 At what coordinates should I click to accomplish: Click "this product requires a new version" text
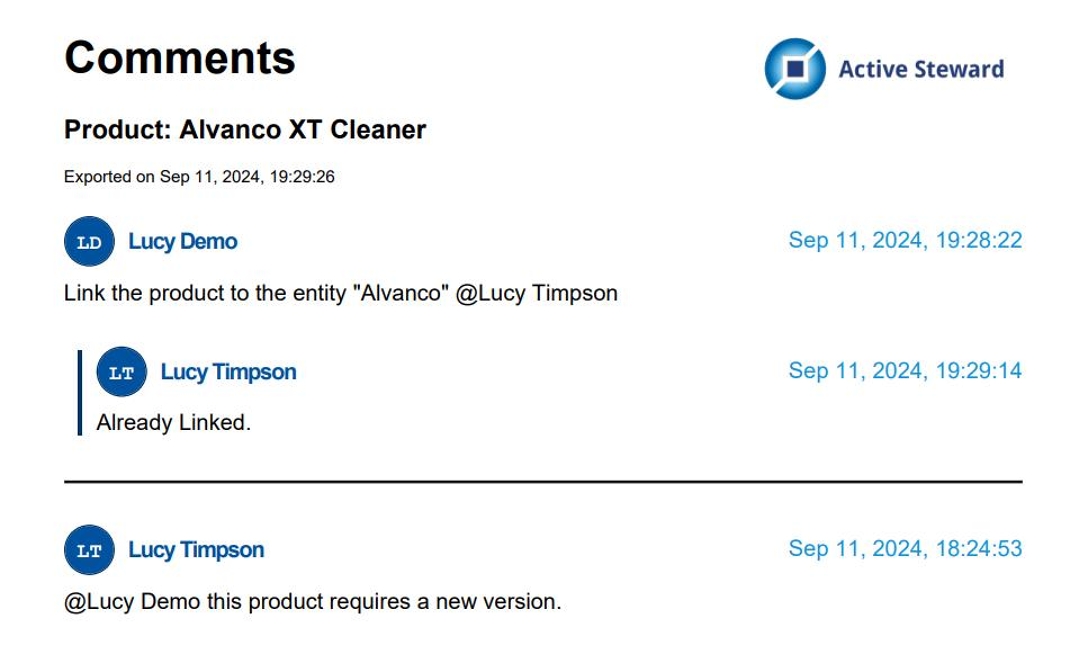(x=384, y=602)
